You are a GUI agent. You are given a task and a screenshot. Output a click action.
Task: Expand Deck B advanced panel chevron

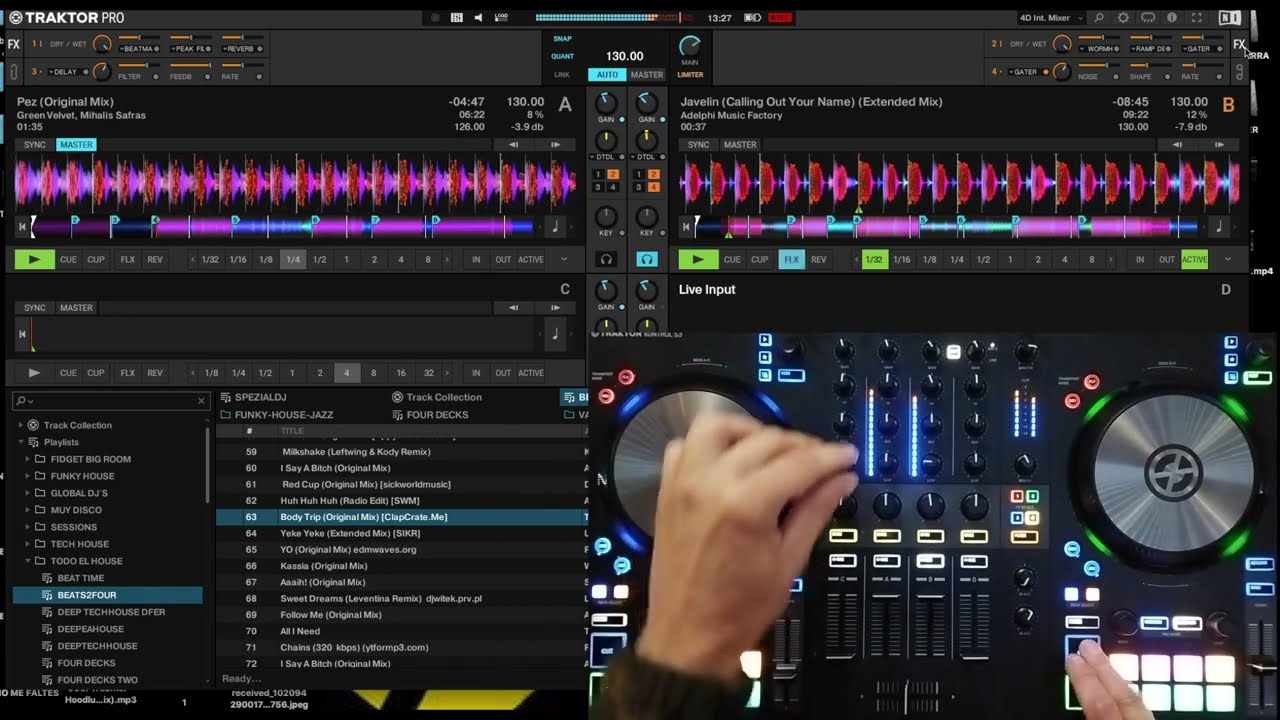(x=1227, y=259)
